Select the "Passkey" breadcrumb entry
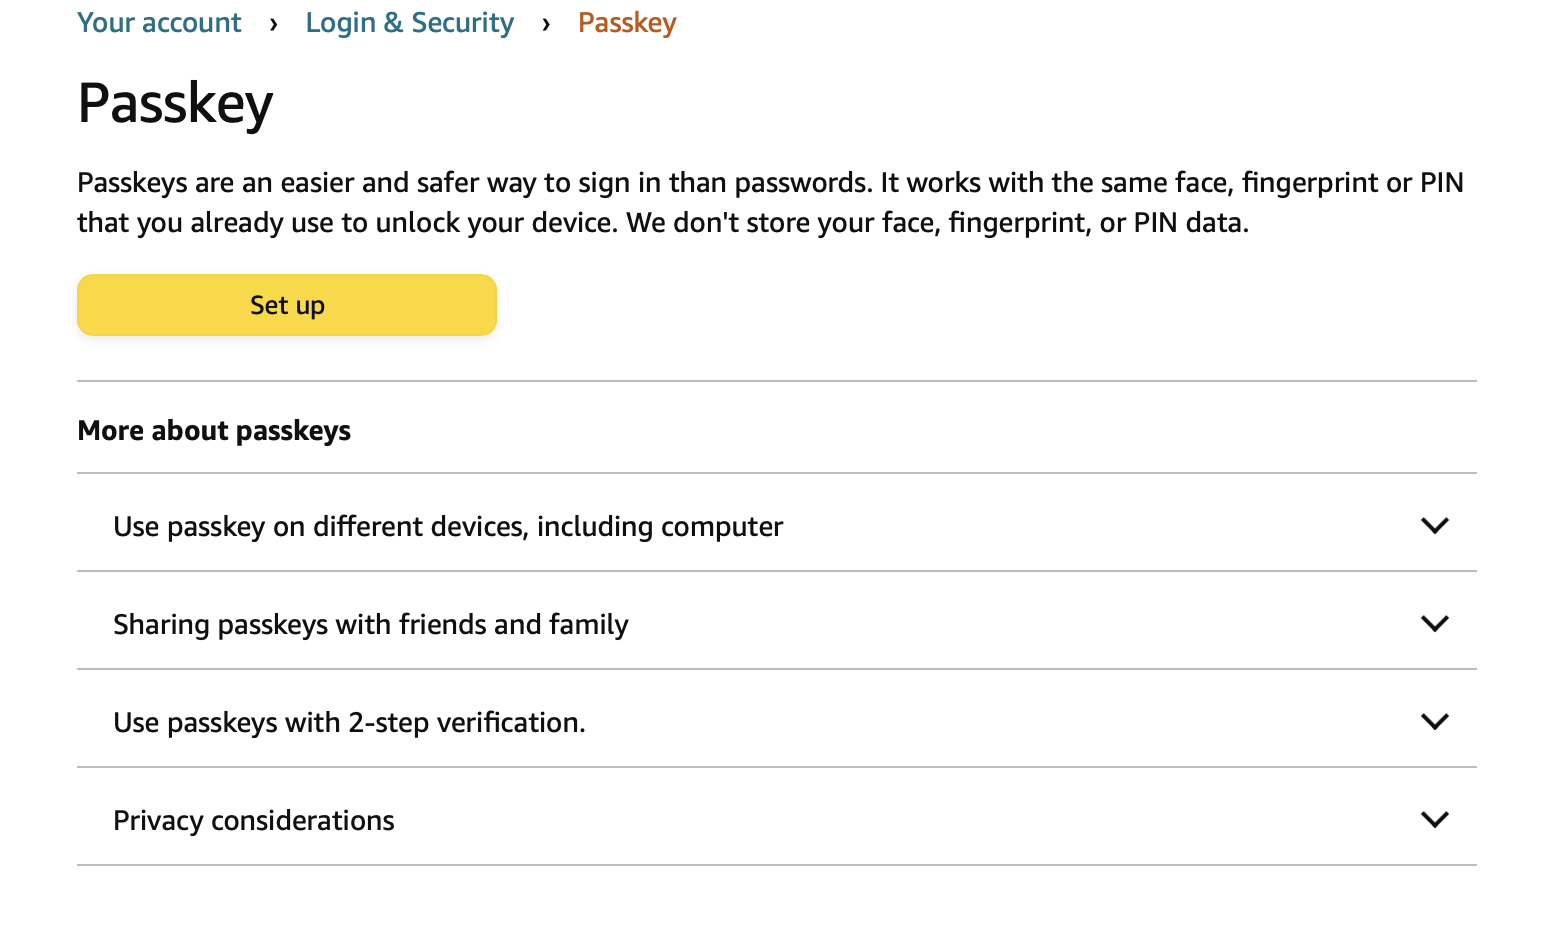The image size is (1560, 932). (x=626, y=22)
